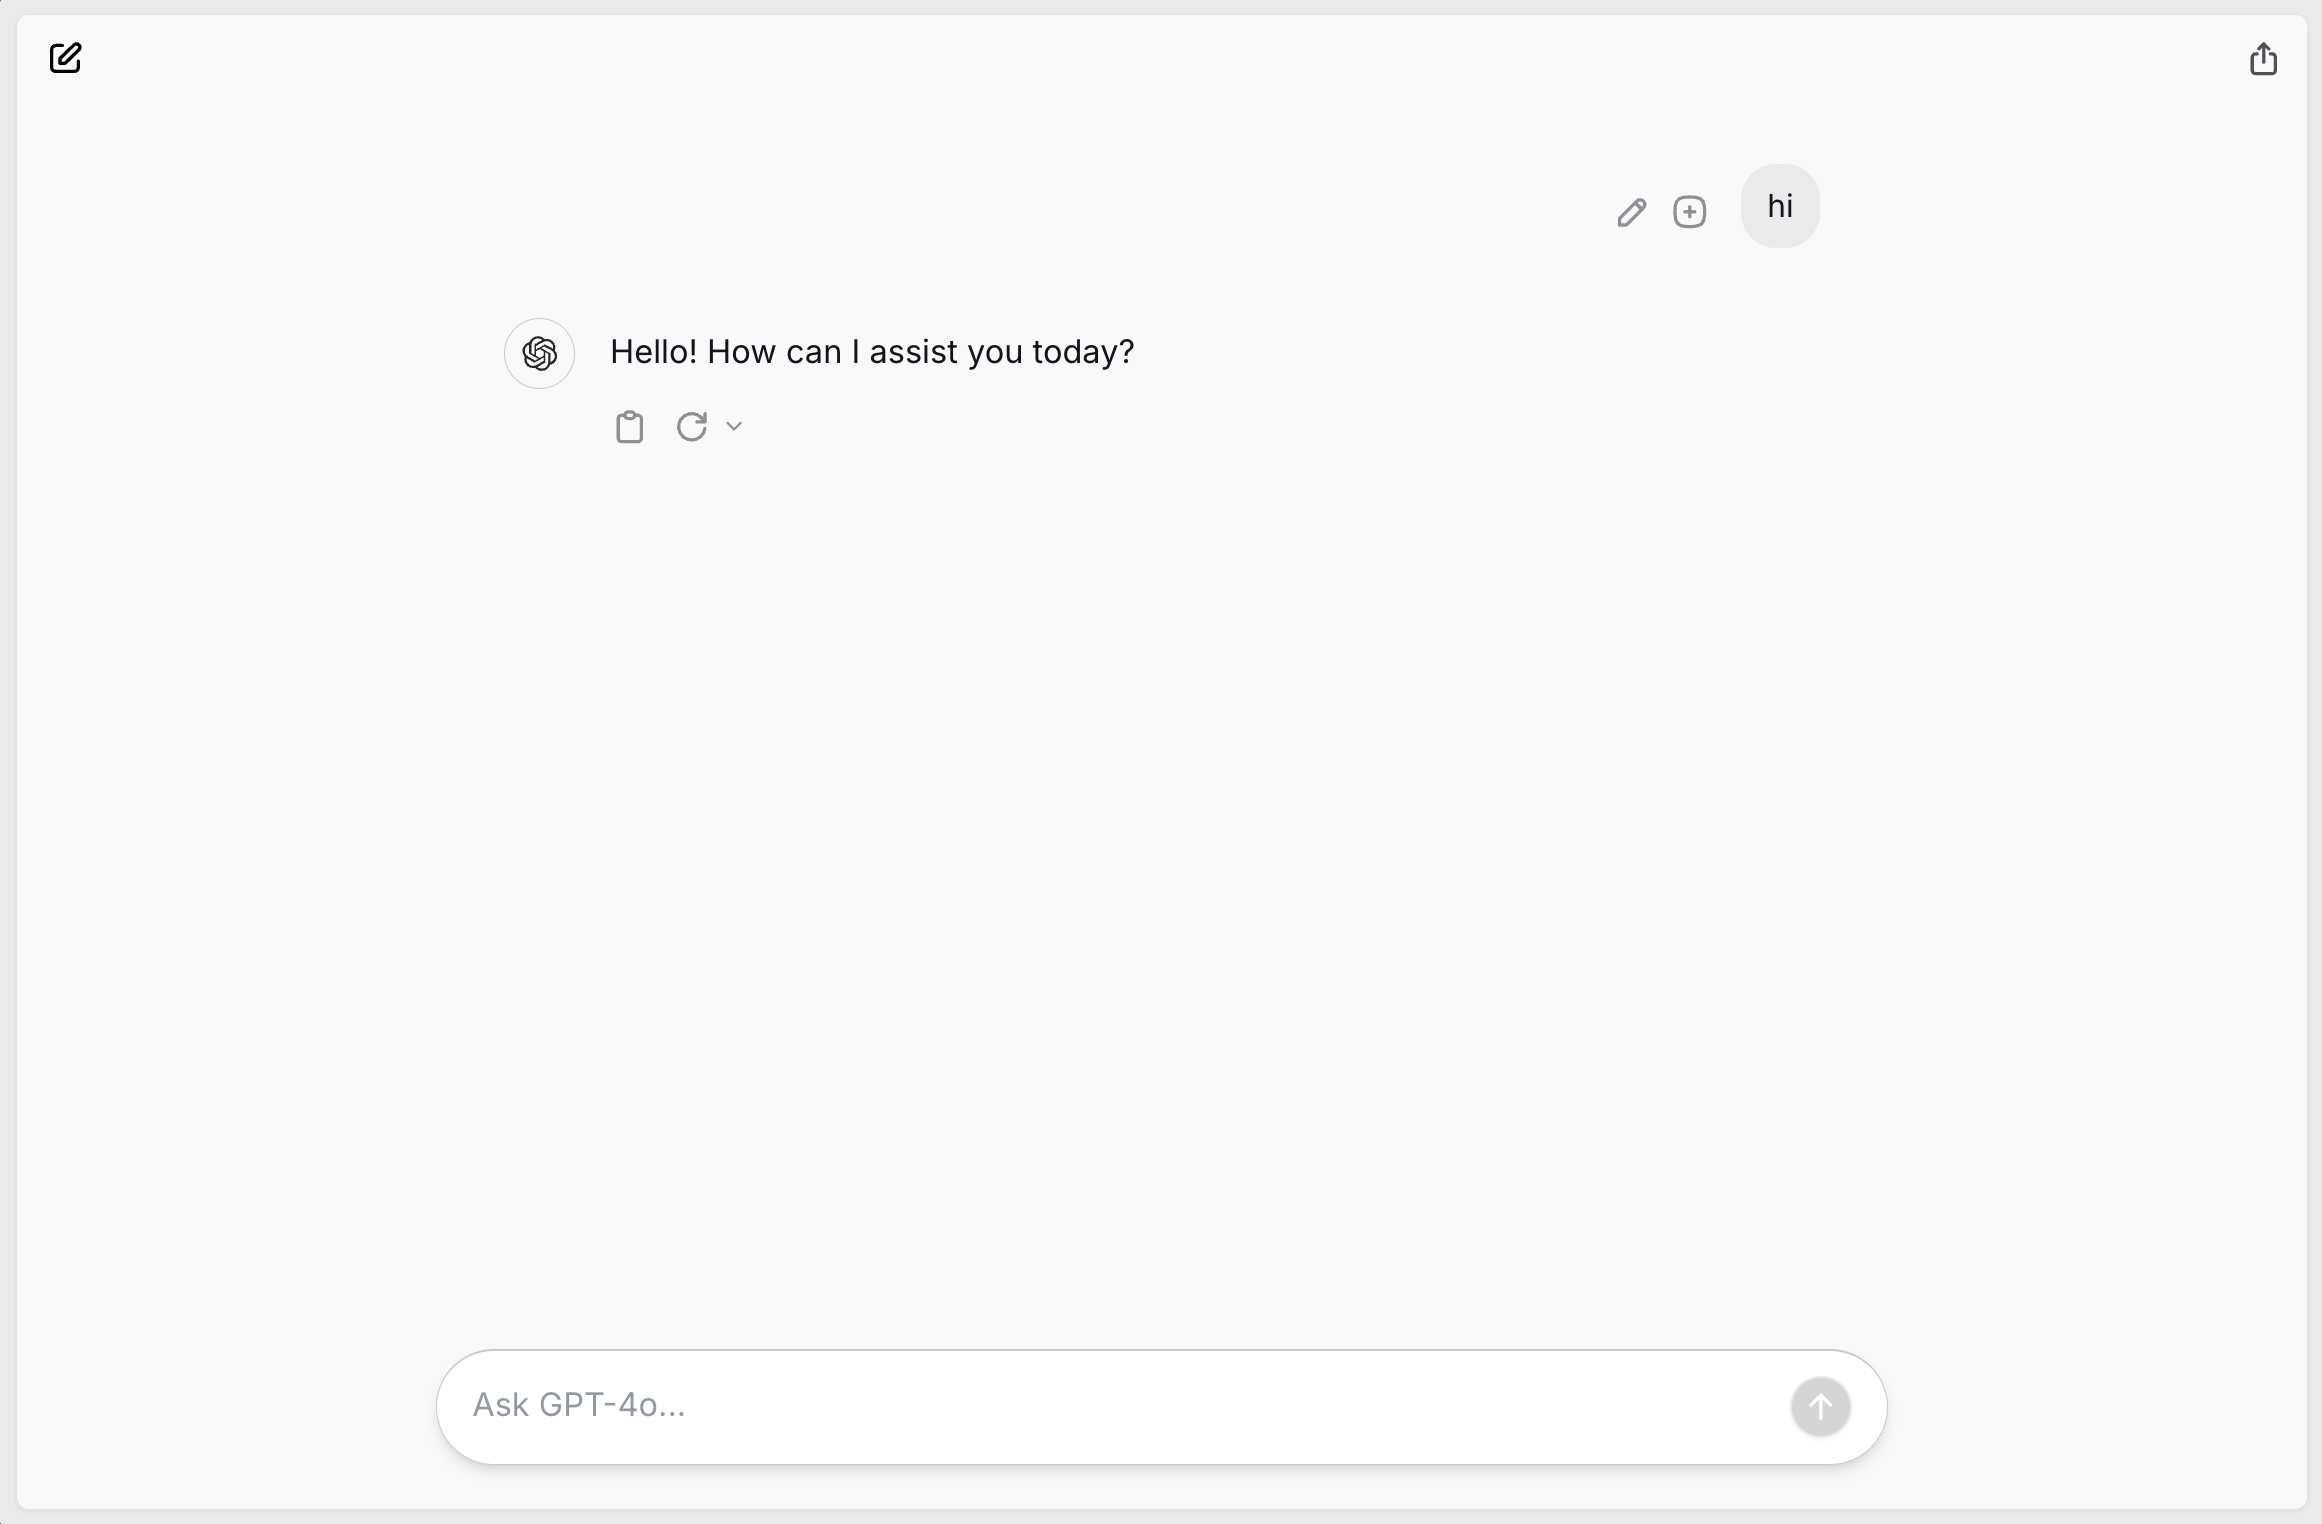The width and height of the screenshot is (2322, 1524).
Task: Select the greeting "Hello! How can I assist you today?"
Action: (871, 352)
